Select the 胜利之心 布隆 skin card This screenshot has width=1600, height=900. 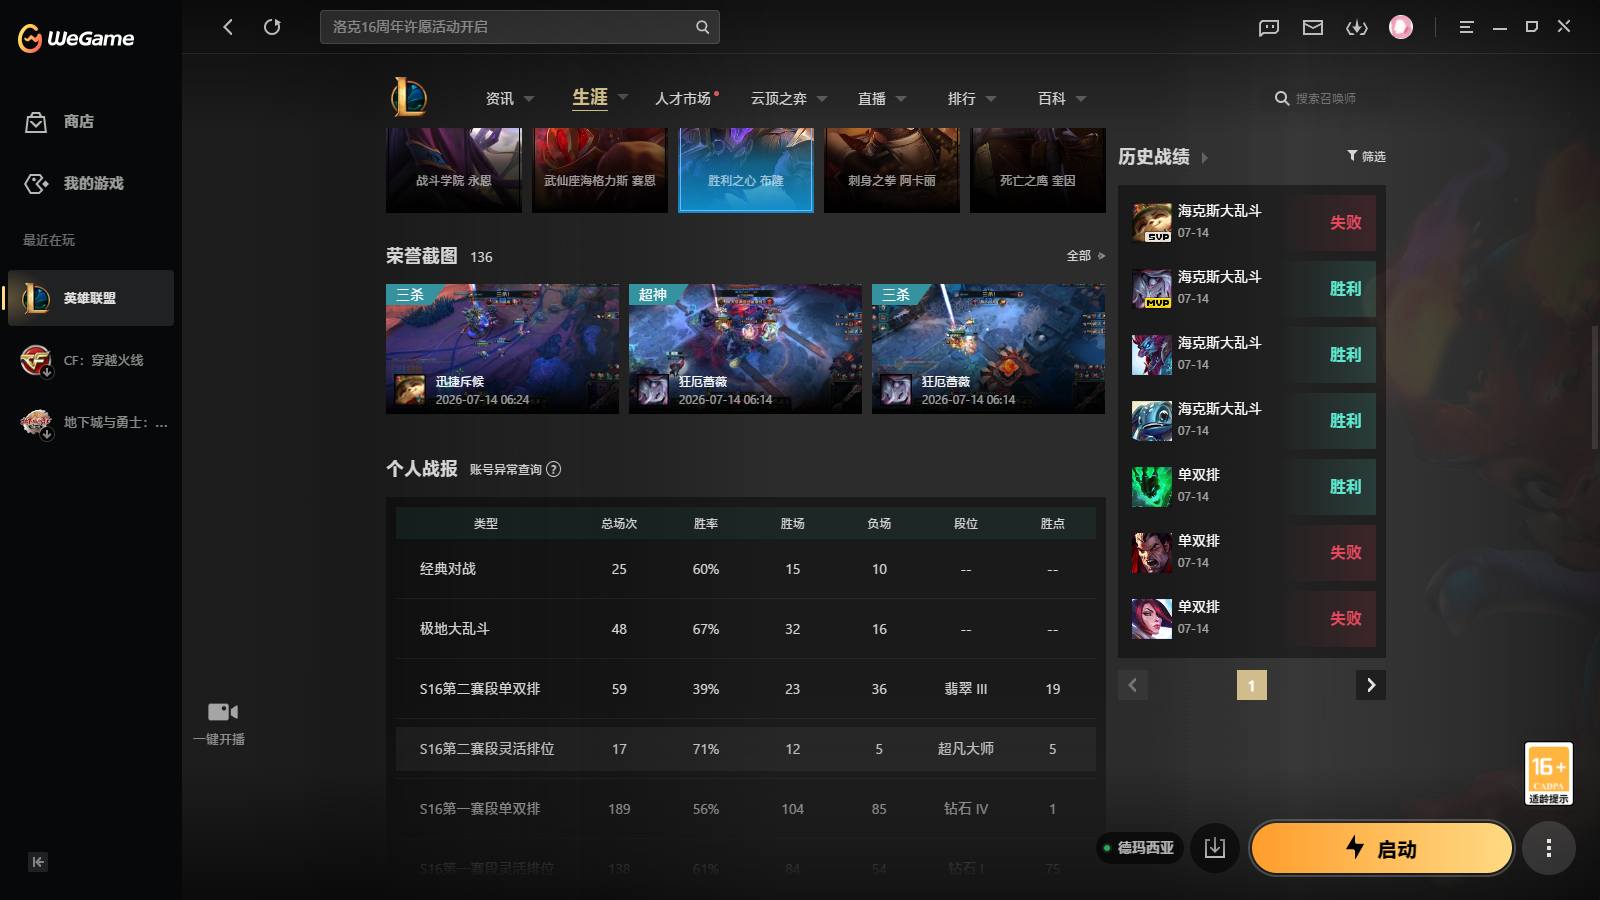746,170
